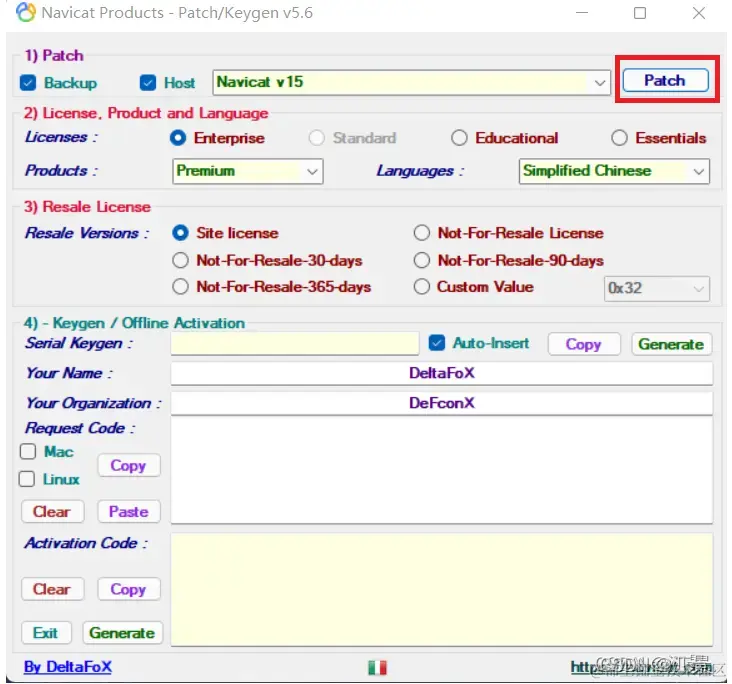
Task: Select the Educational license option
Action: pos(459,138)
